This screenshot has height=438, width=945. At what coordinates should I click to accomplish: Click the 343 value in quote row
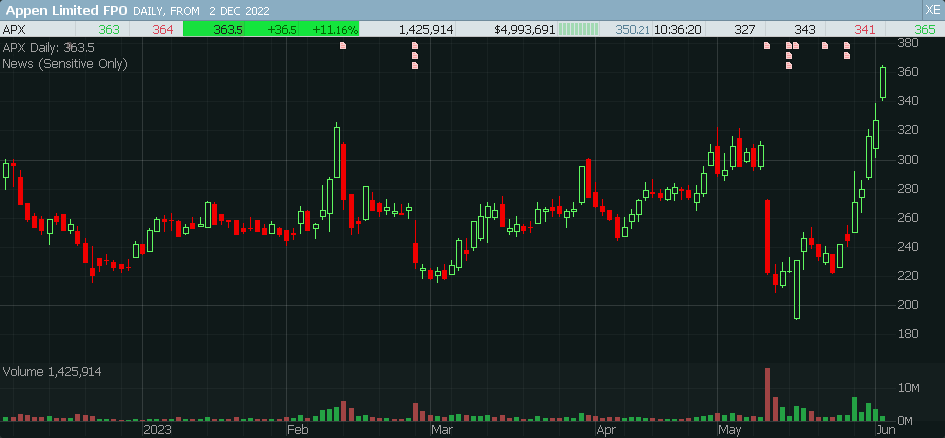(x=805, y=30)
